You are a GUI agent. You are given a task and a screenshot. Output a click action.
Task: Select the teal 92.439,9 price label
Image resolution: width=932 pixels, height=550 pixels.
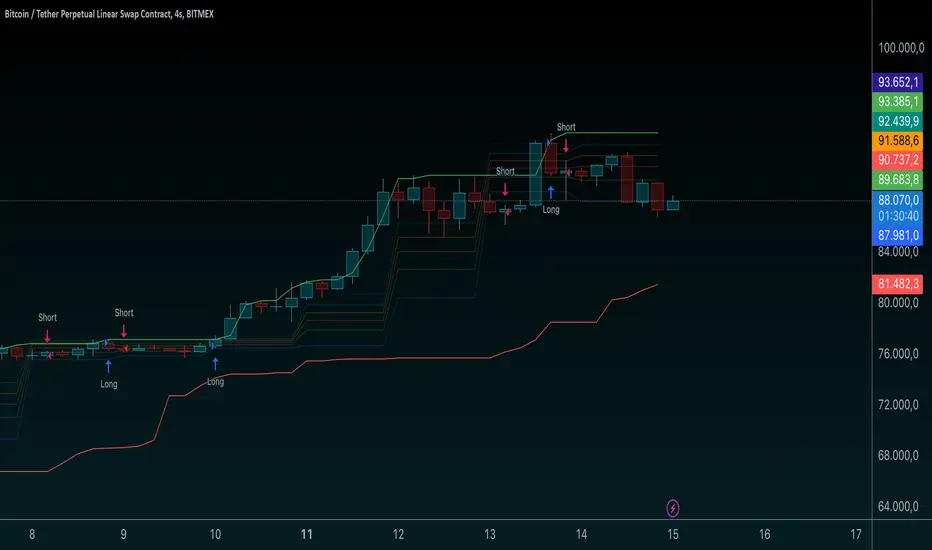(898, 121)
